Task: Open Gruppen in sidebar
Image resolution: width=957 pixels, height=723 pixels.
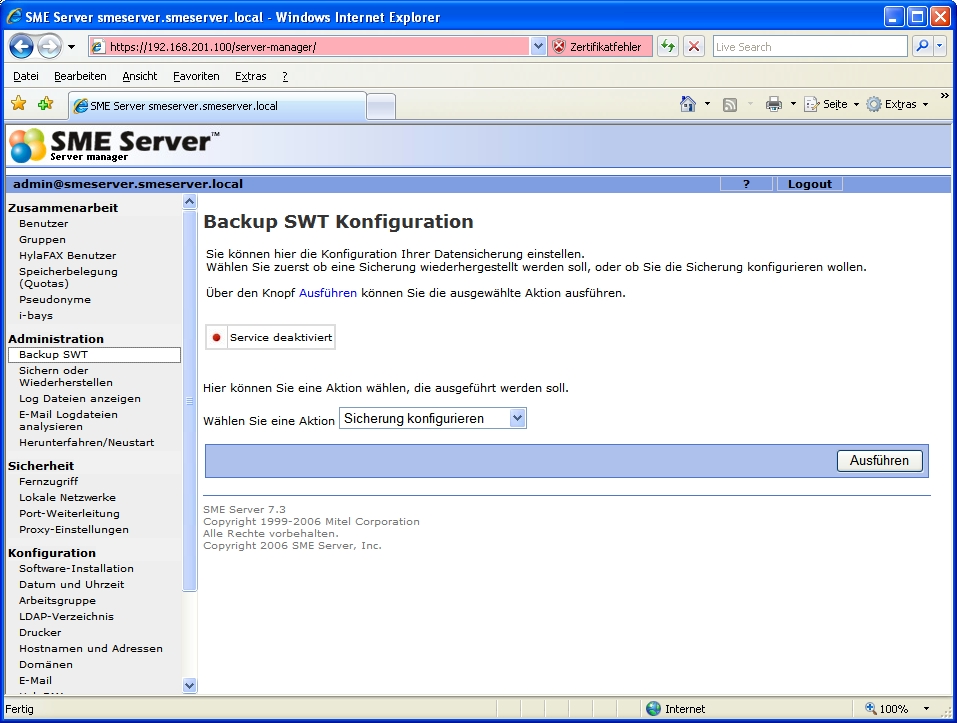Action: [x=42, y=239]
